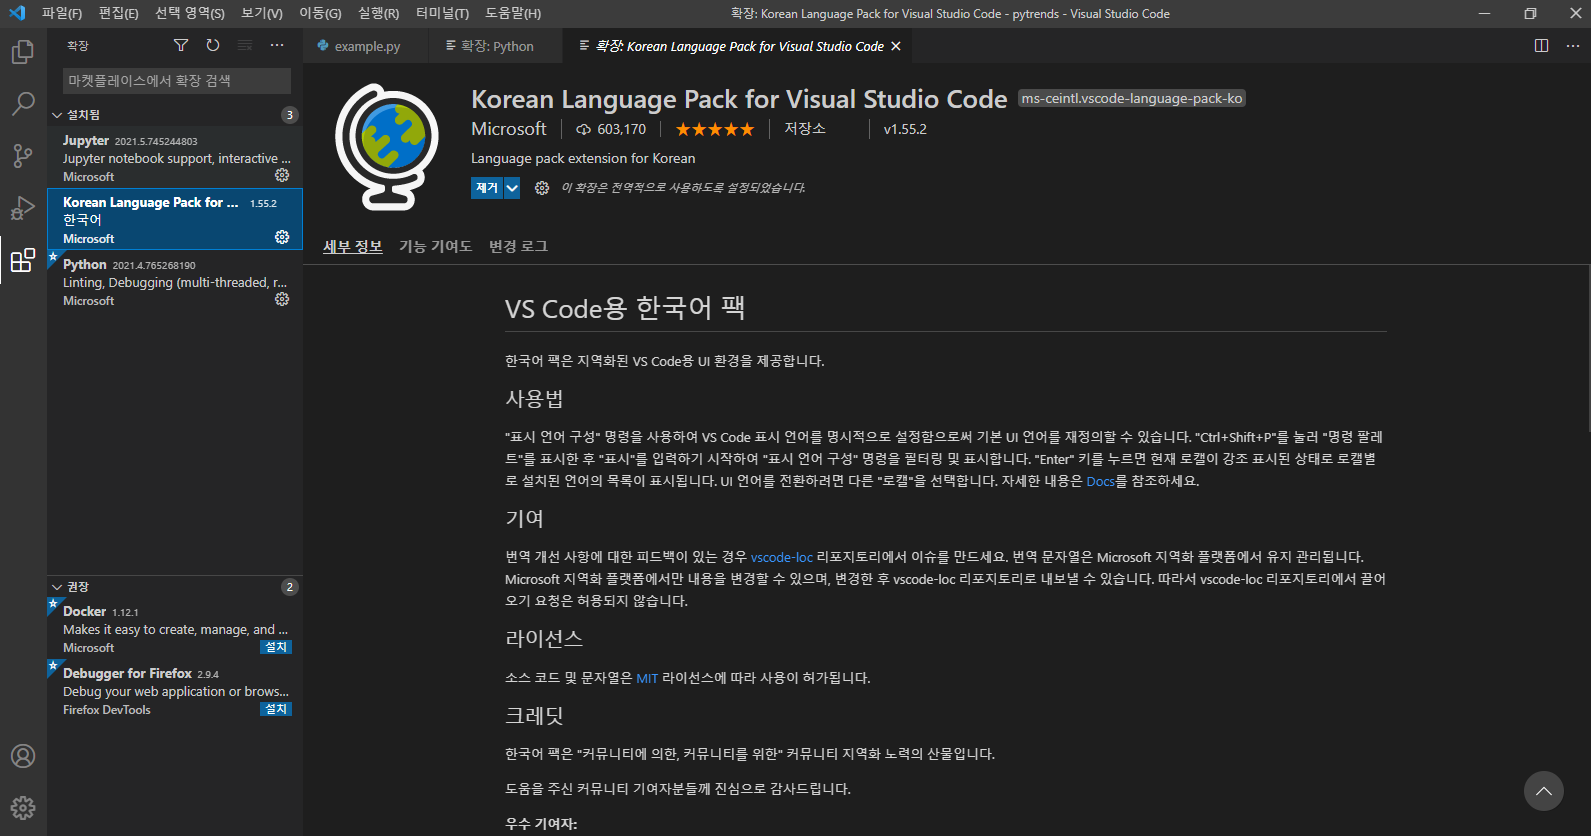This screenshot has width=1591, height=836.
Task: Click the download count cloud icon
Action: click(584, 129)
